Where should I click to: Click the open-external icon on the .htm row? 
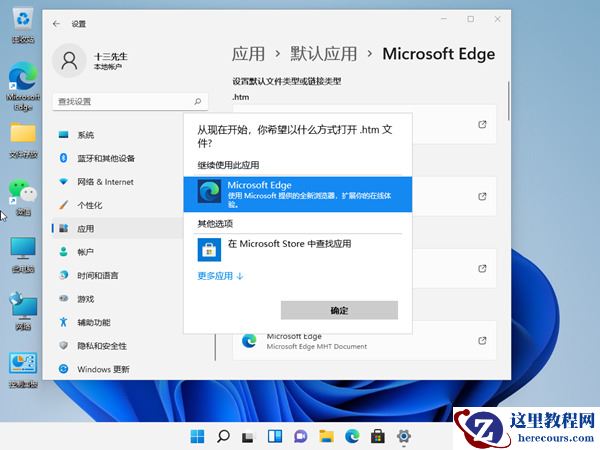pyautogui.click(x=482, y=124)
